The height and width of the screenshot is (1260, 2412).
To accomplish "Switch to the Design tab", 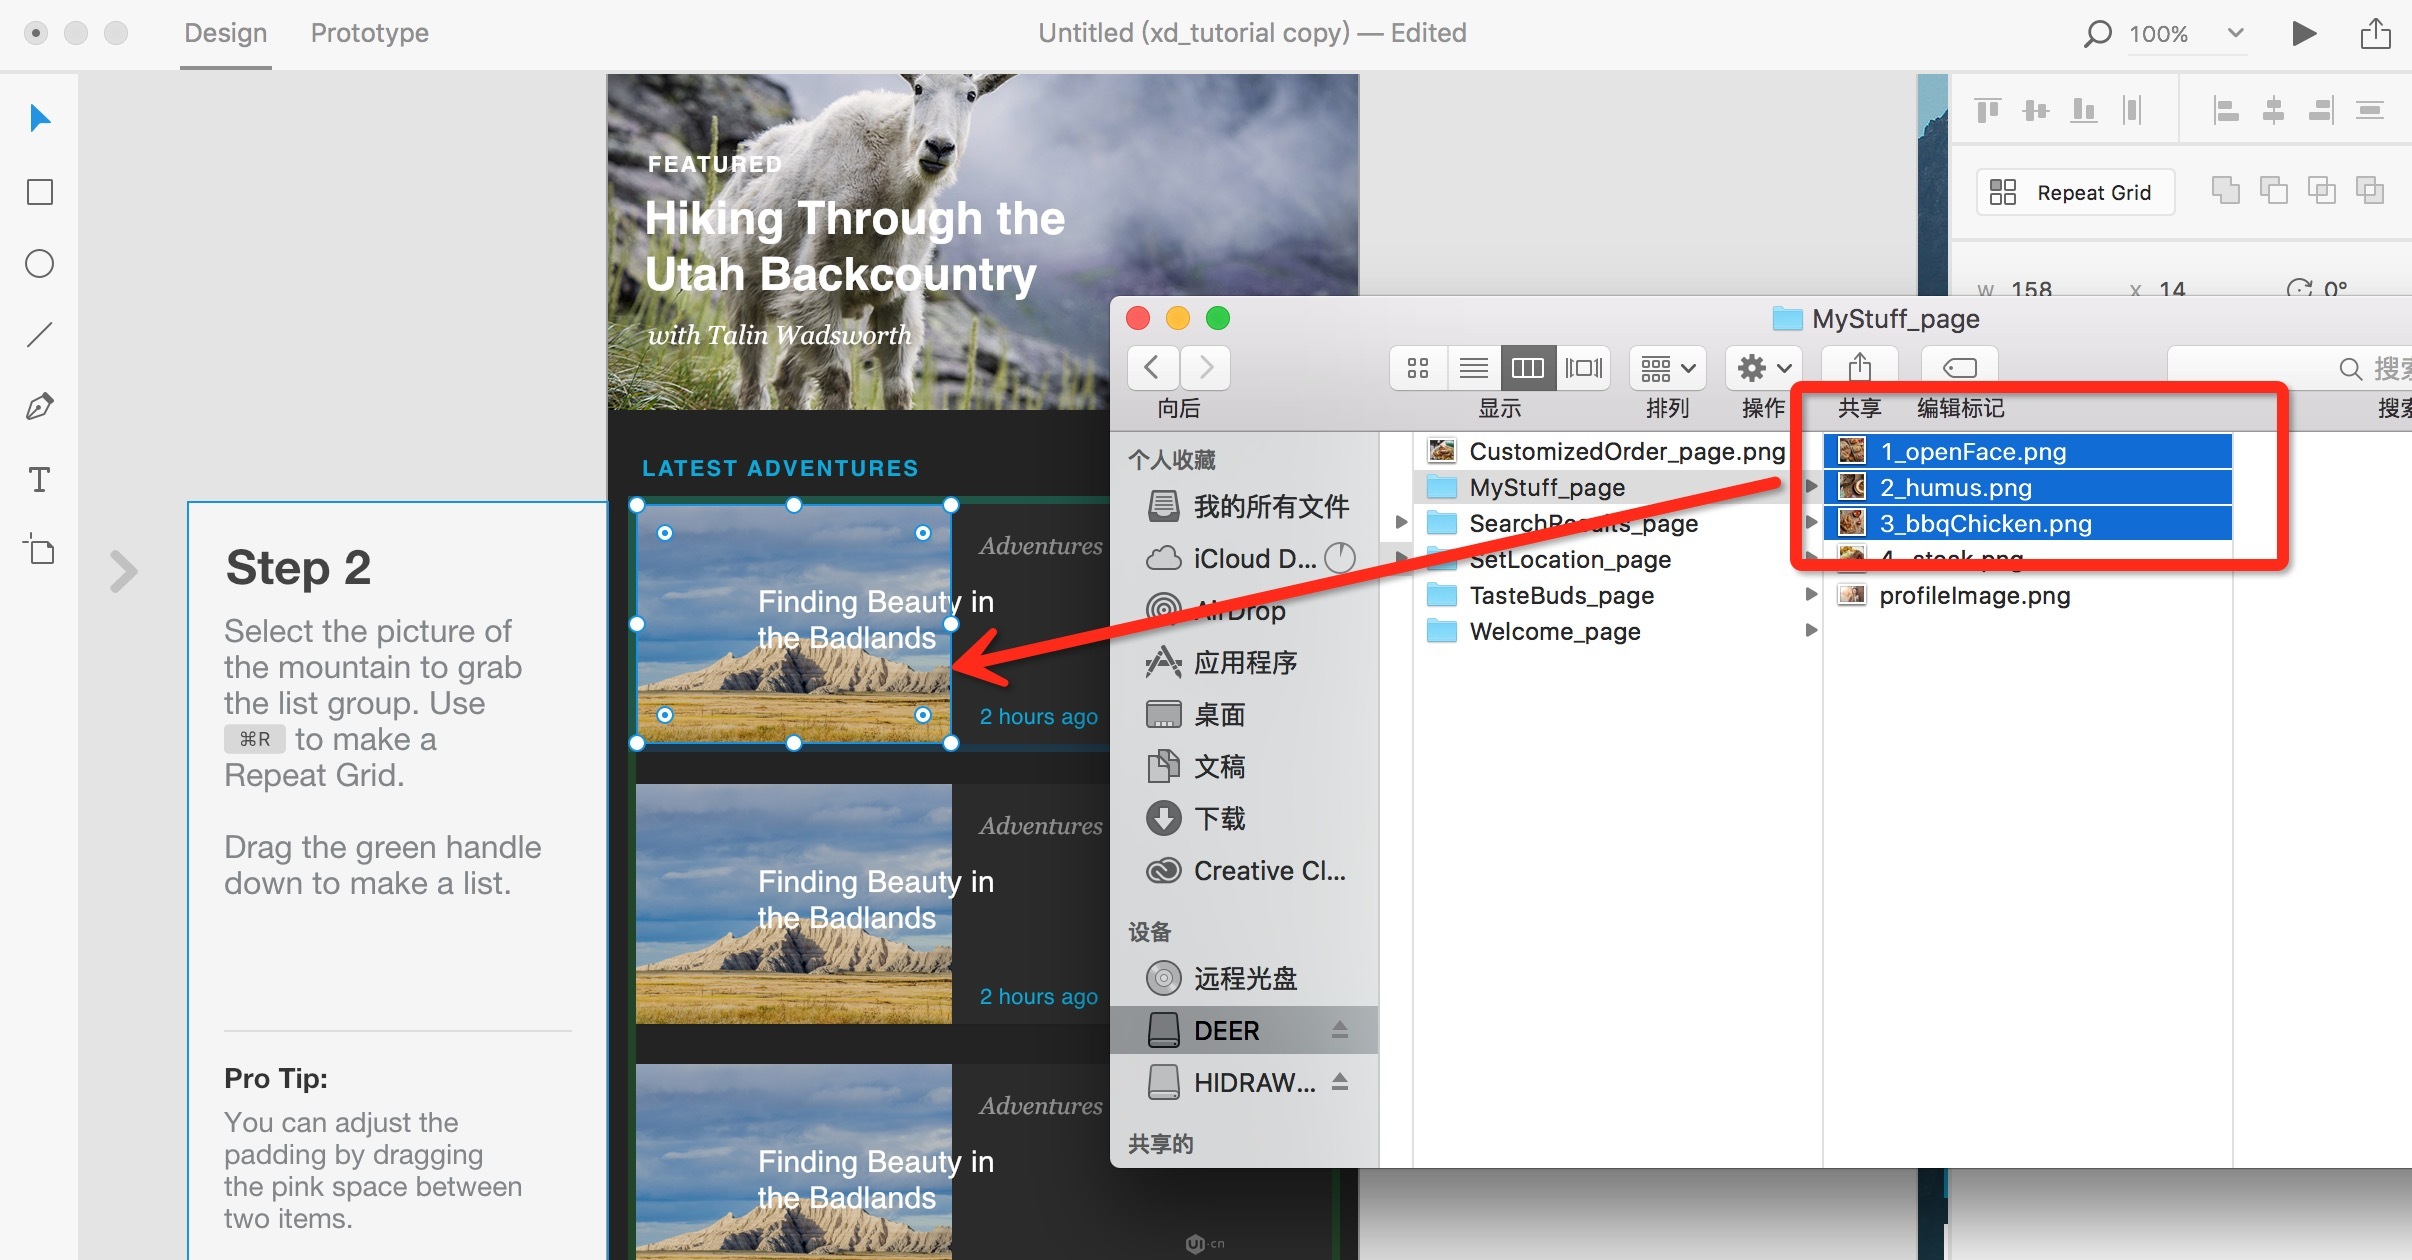I will (225, 34).
